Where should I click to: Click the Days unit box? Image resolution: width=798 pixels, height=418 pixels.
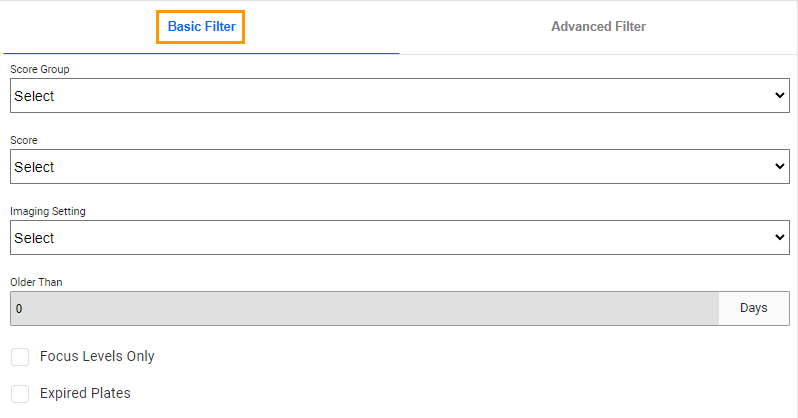(x=753, y=309)
